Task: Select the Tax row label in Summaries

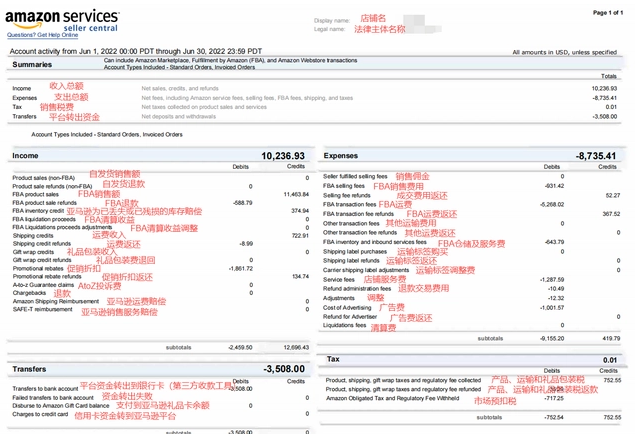Action: coord(17,107)
